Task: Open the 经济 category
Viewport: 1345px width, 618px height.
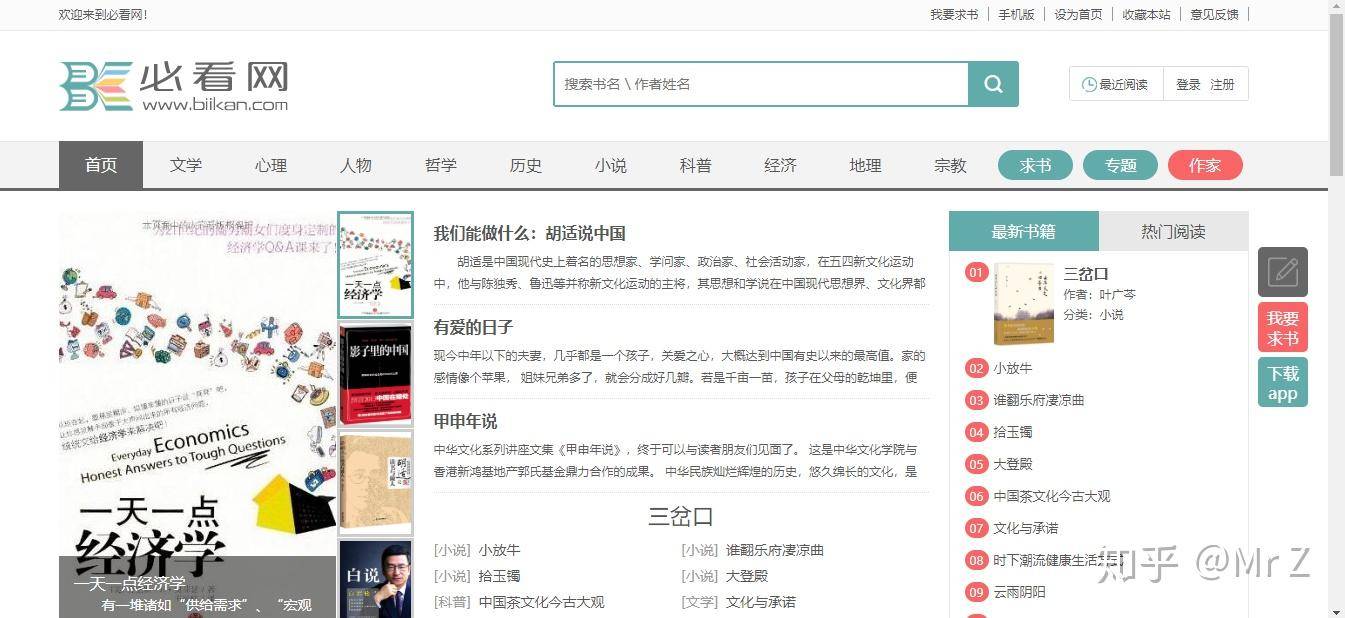Action: pos(781,165)
